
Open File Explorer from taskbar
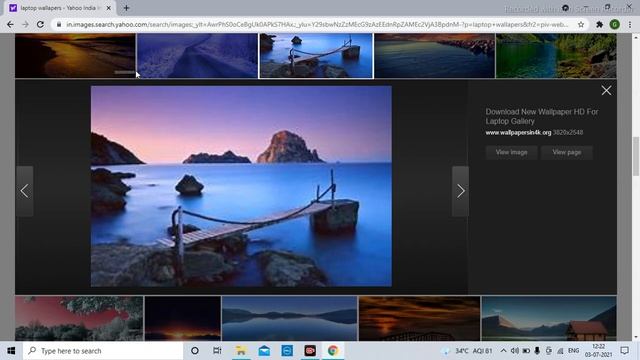point(241,351)
